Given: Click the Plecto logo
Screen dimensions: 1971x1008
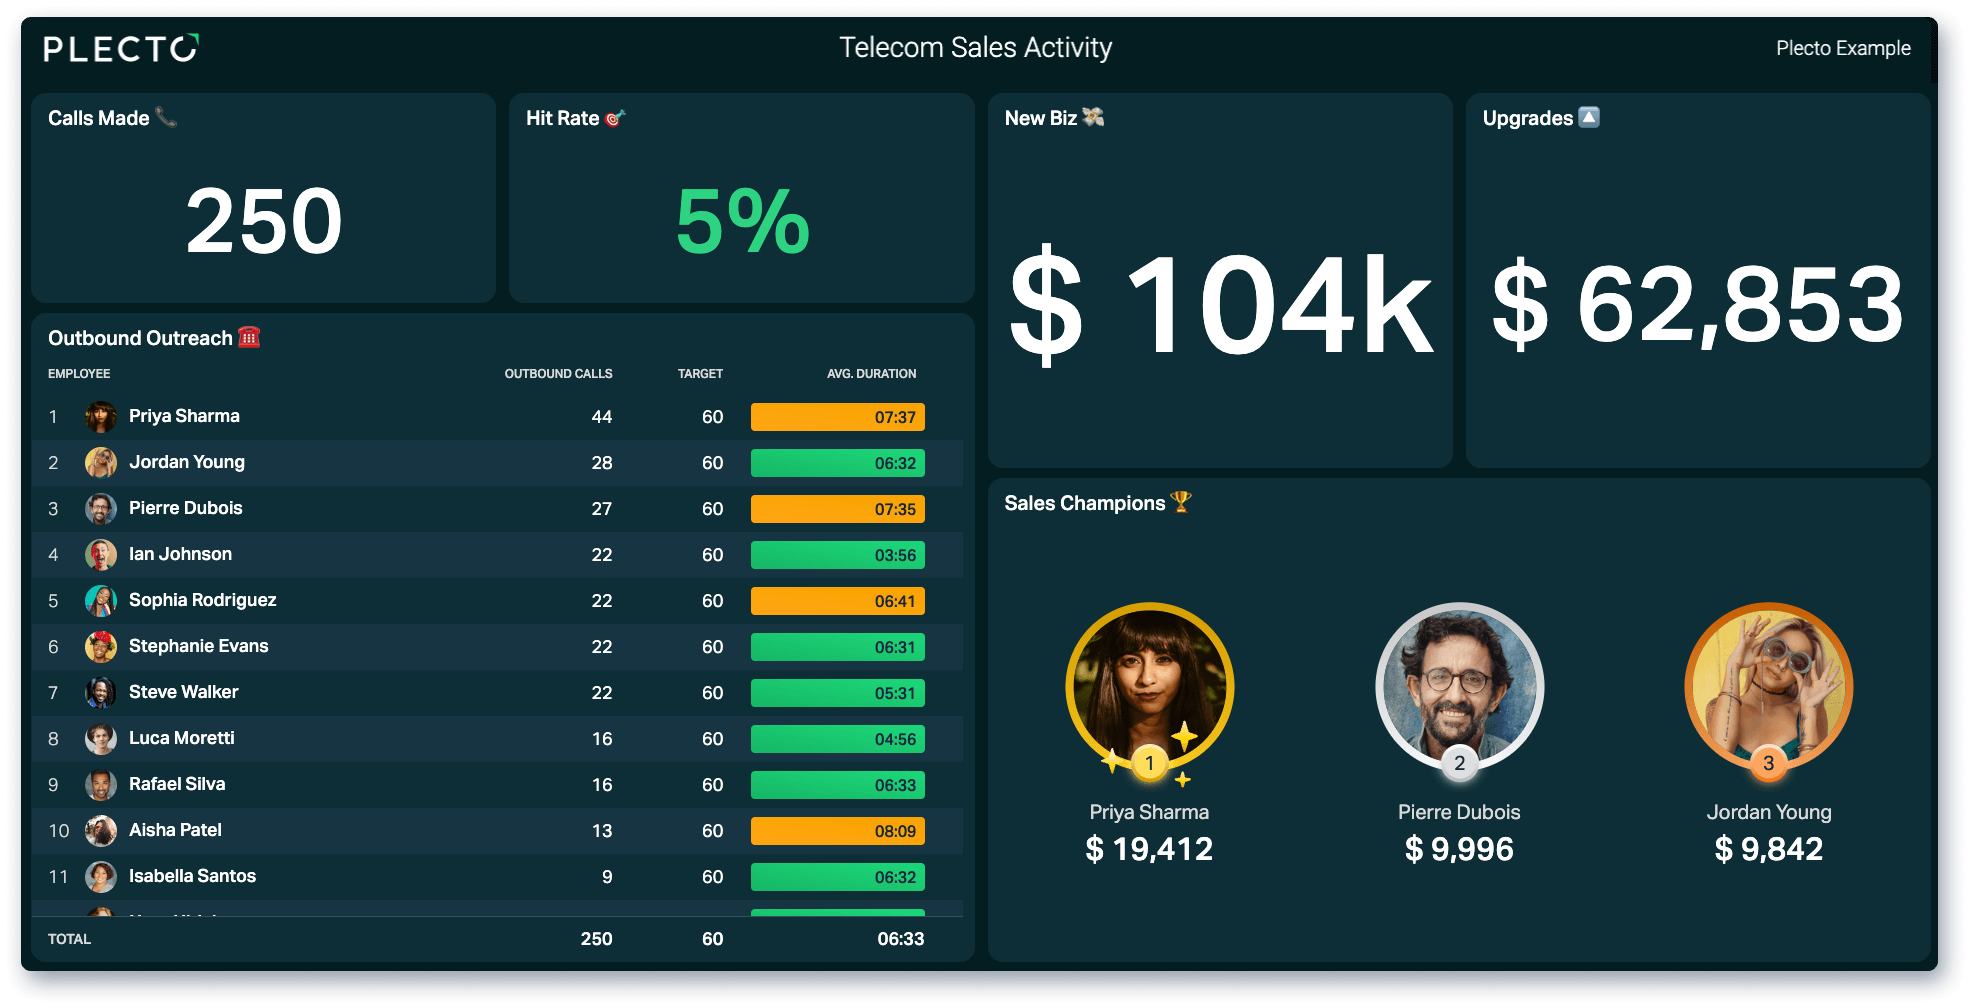Looking at the screenshot, I should (121, 48).
